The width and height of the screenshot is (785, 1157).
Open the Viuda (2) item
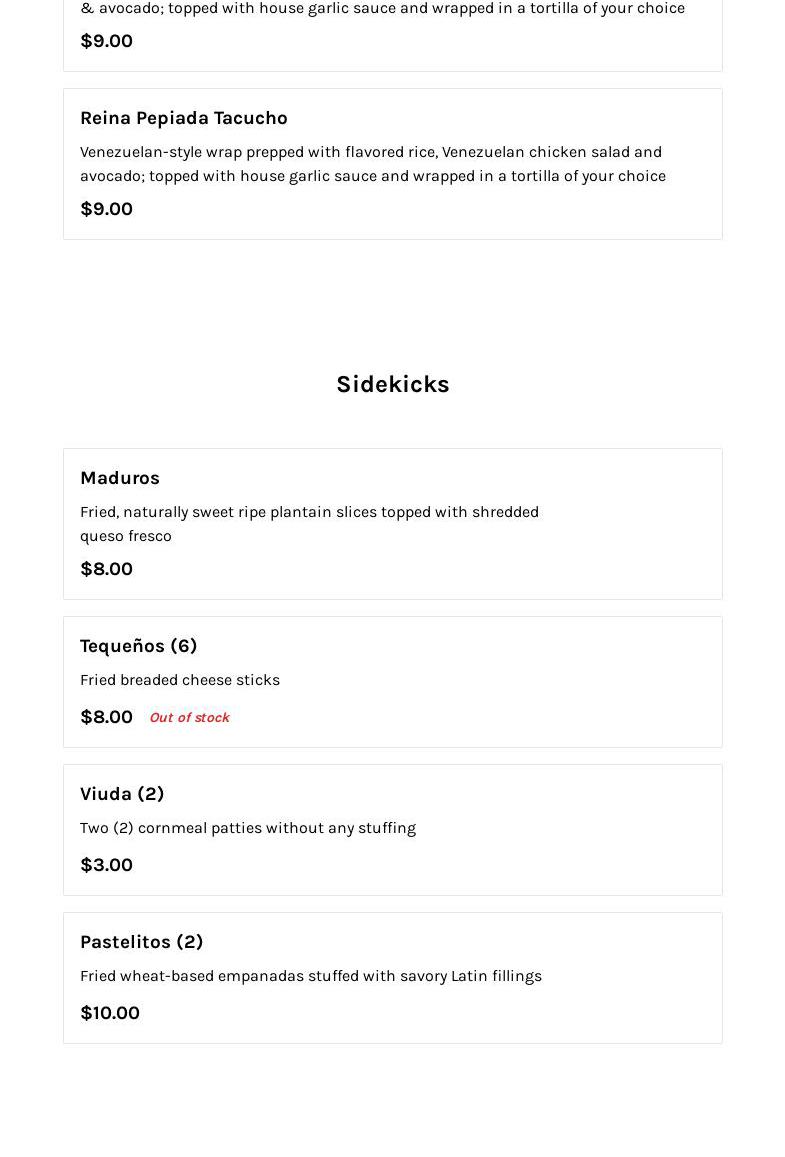pyautogui.click(x=122, y=794)
